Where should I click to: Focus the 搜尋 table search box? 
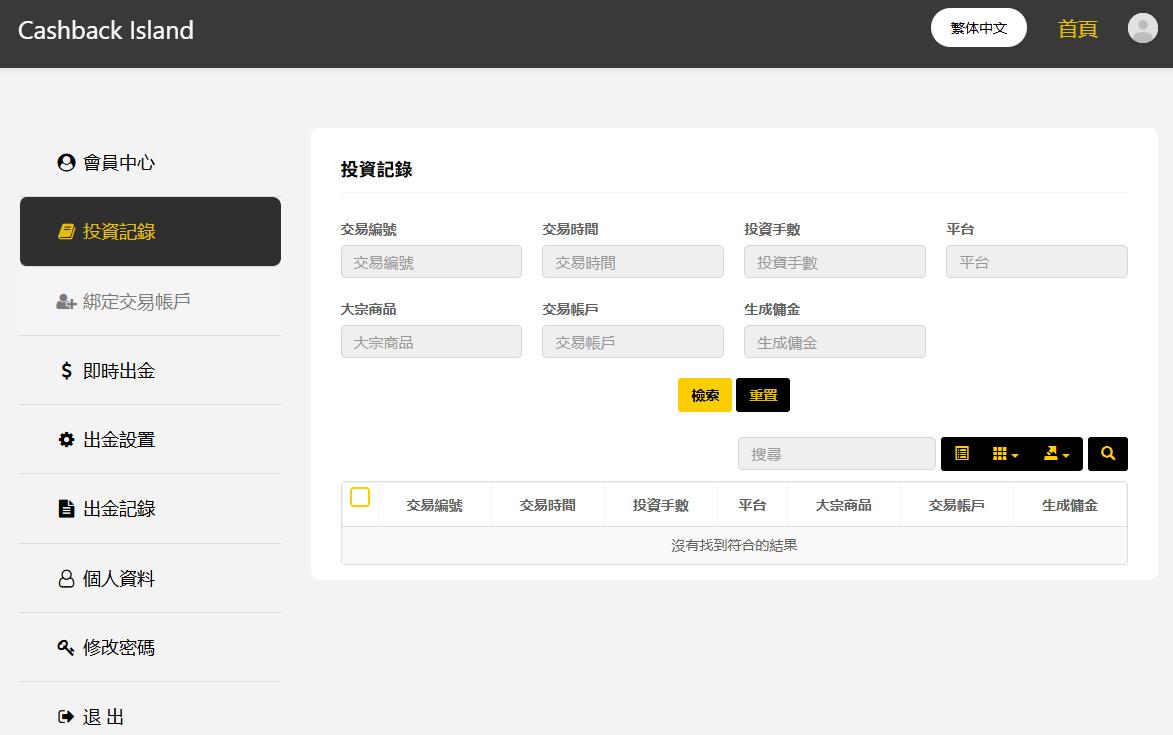[x=836, y=454]
